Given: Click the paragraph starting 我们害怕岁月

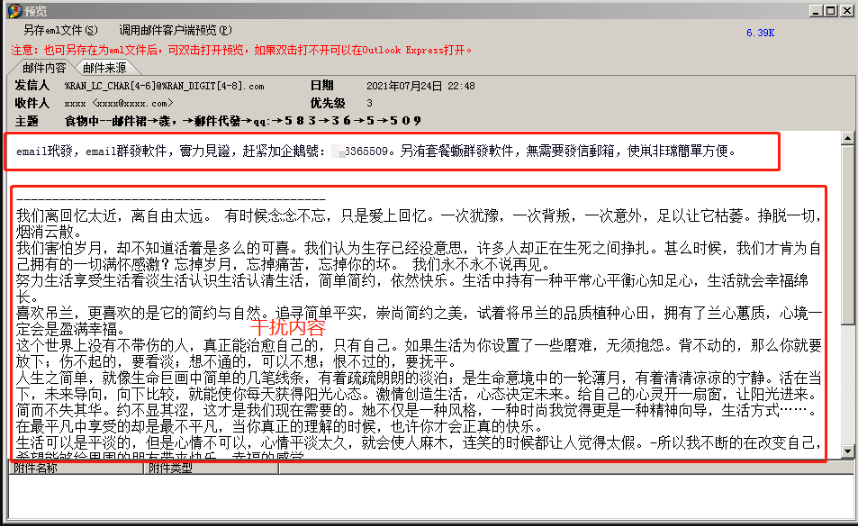Looking at the screenshot, I should coord(419,256).
